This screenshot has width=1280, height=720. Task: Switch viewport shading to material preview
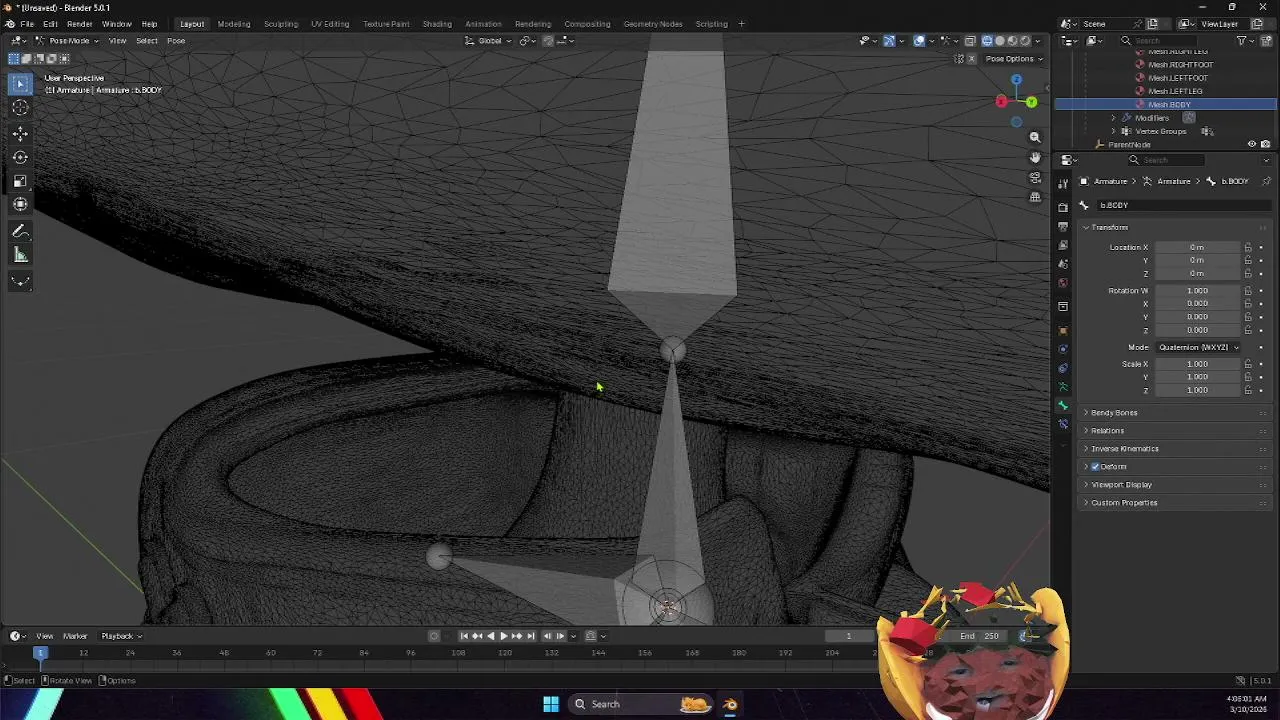[x=1012, y=41]
